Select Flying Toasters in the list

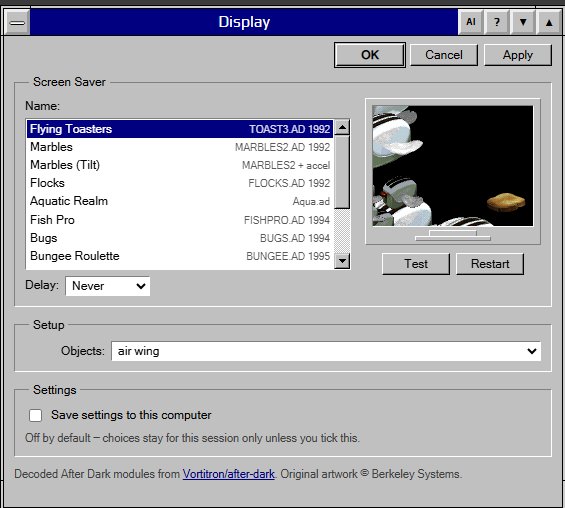pyautogui.click(x=180, y=129)
